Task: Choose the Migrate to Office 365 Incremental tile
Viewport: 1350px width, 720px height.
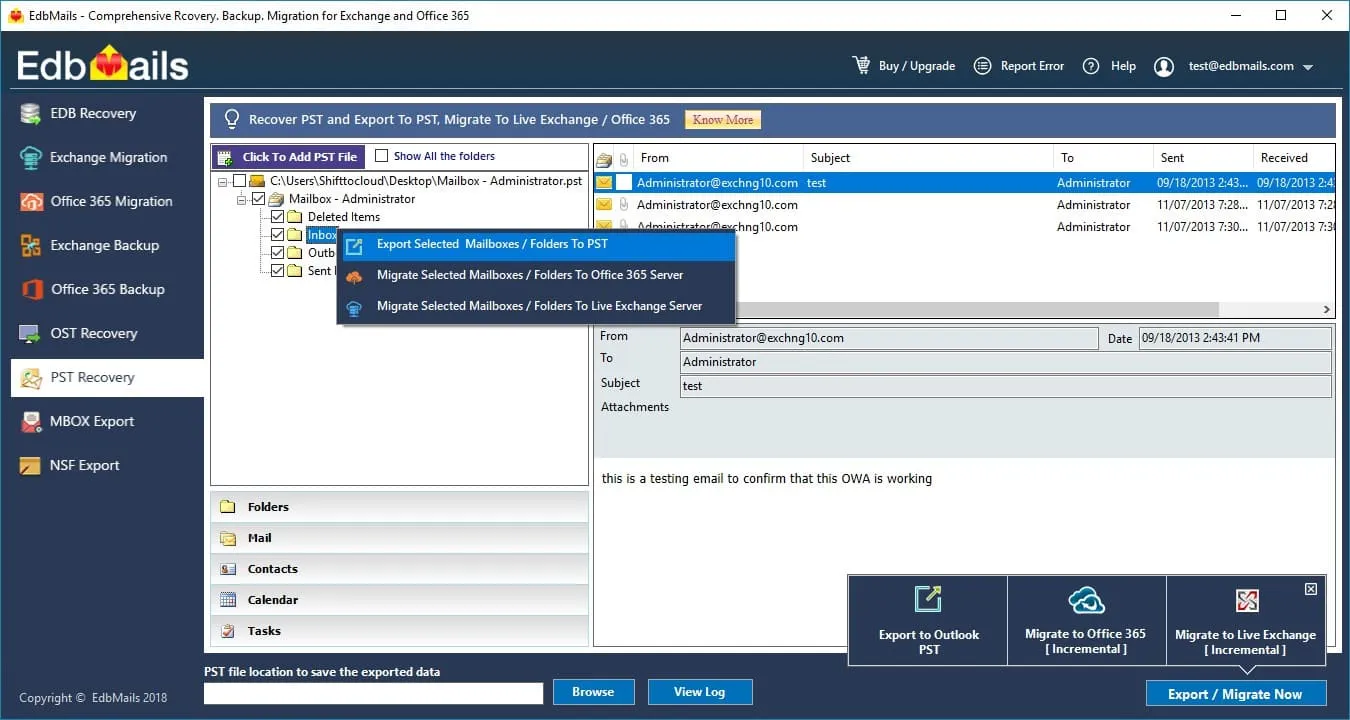Action: [1086, 620]
